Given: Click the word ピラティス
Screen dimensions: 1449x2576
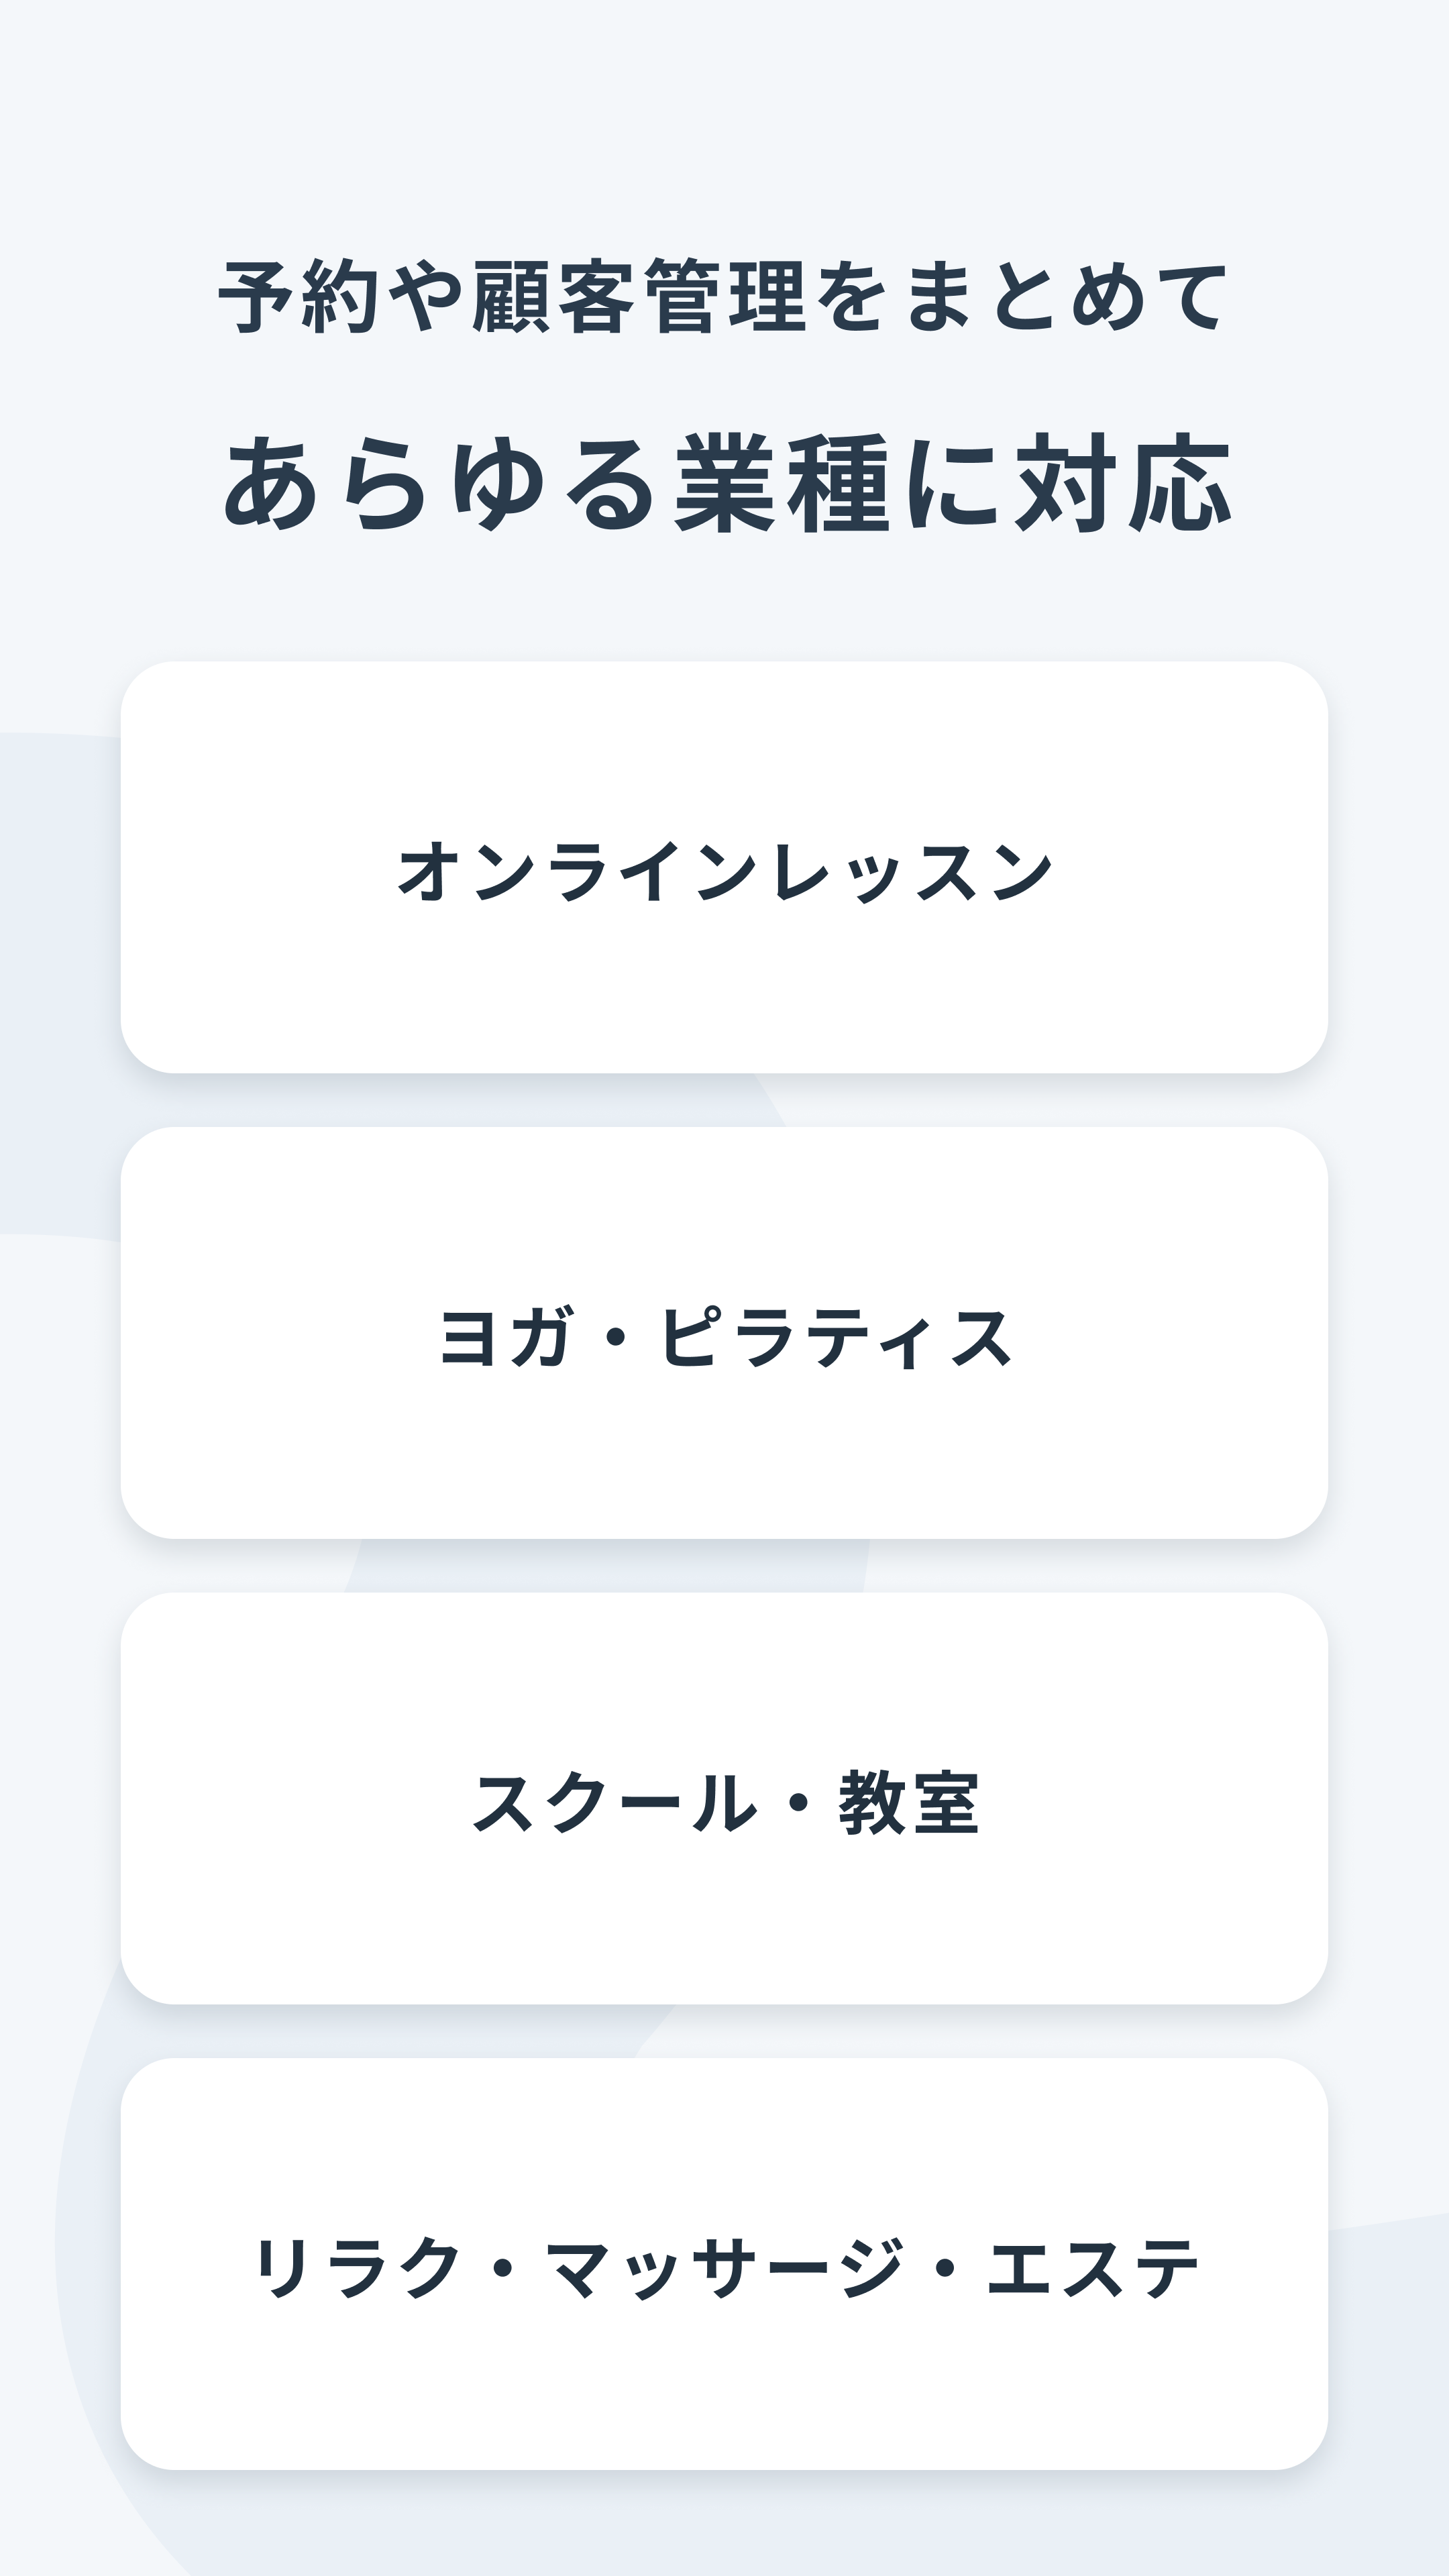Looking at the screenshot, I should coord(836,1336).
